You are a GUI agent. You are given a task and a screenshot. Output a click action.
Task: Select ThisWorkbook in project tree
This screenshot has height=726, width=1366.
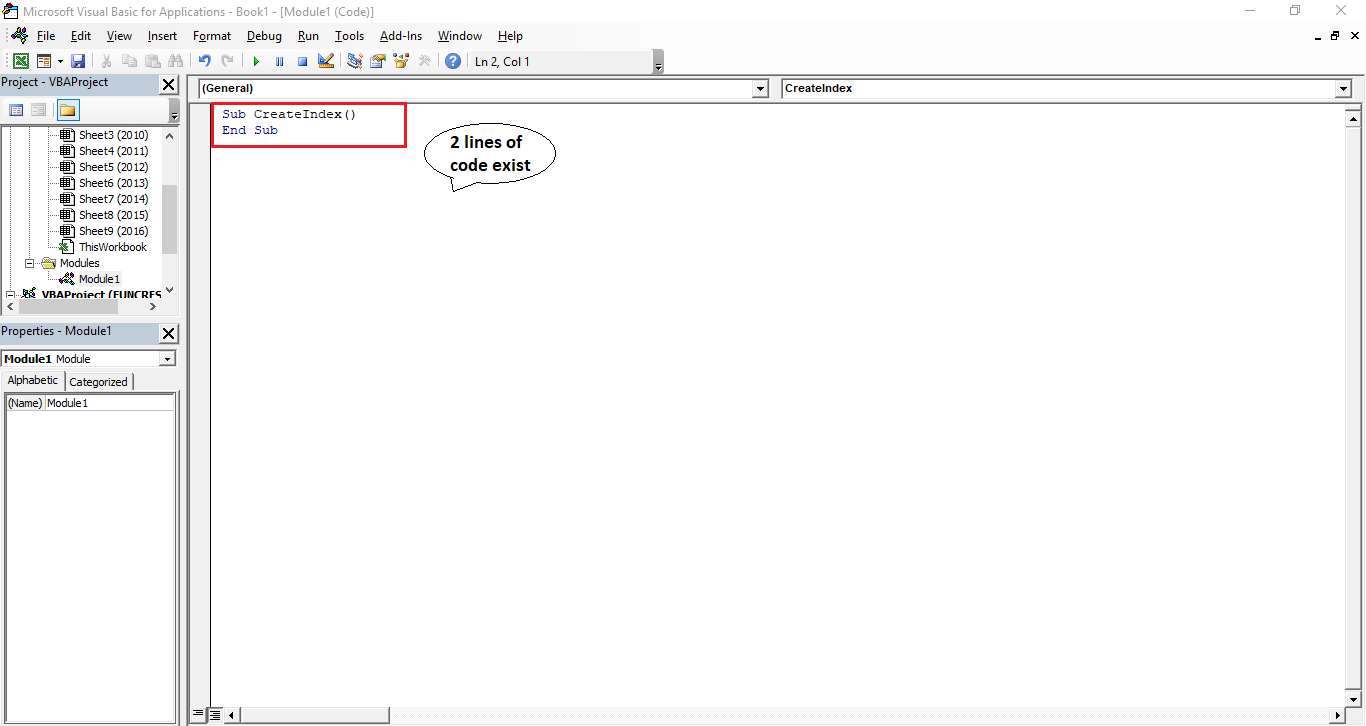coord(112,247)
